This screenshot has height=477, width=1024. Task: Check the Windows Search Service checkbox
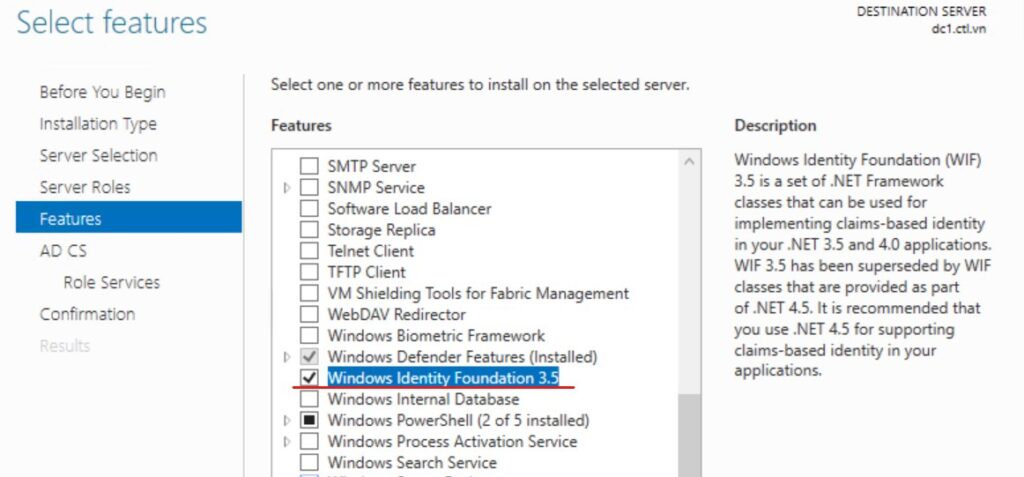pos(310,462)
